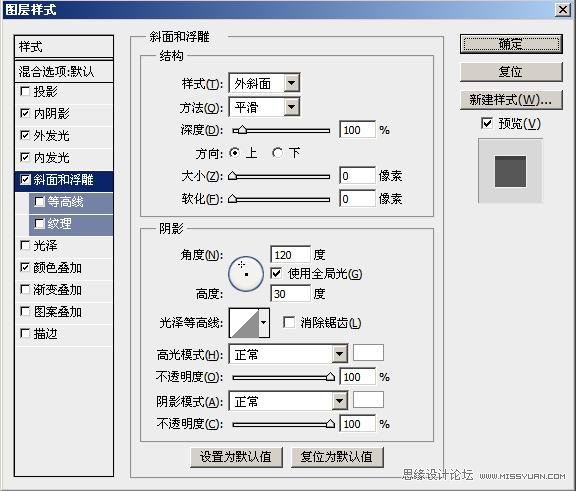Uncheck the 内阴影 inner shadow checkbox
This screenshot has height=491, width=576.
[25, 113]
